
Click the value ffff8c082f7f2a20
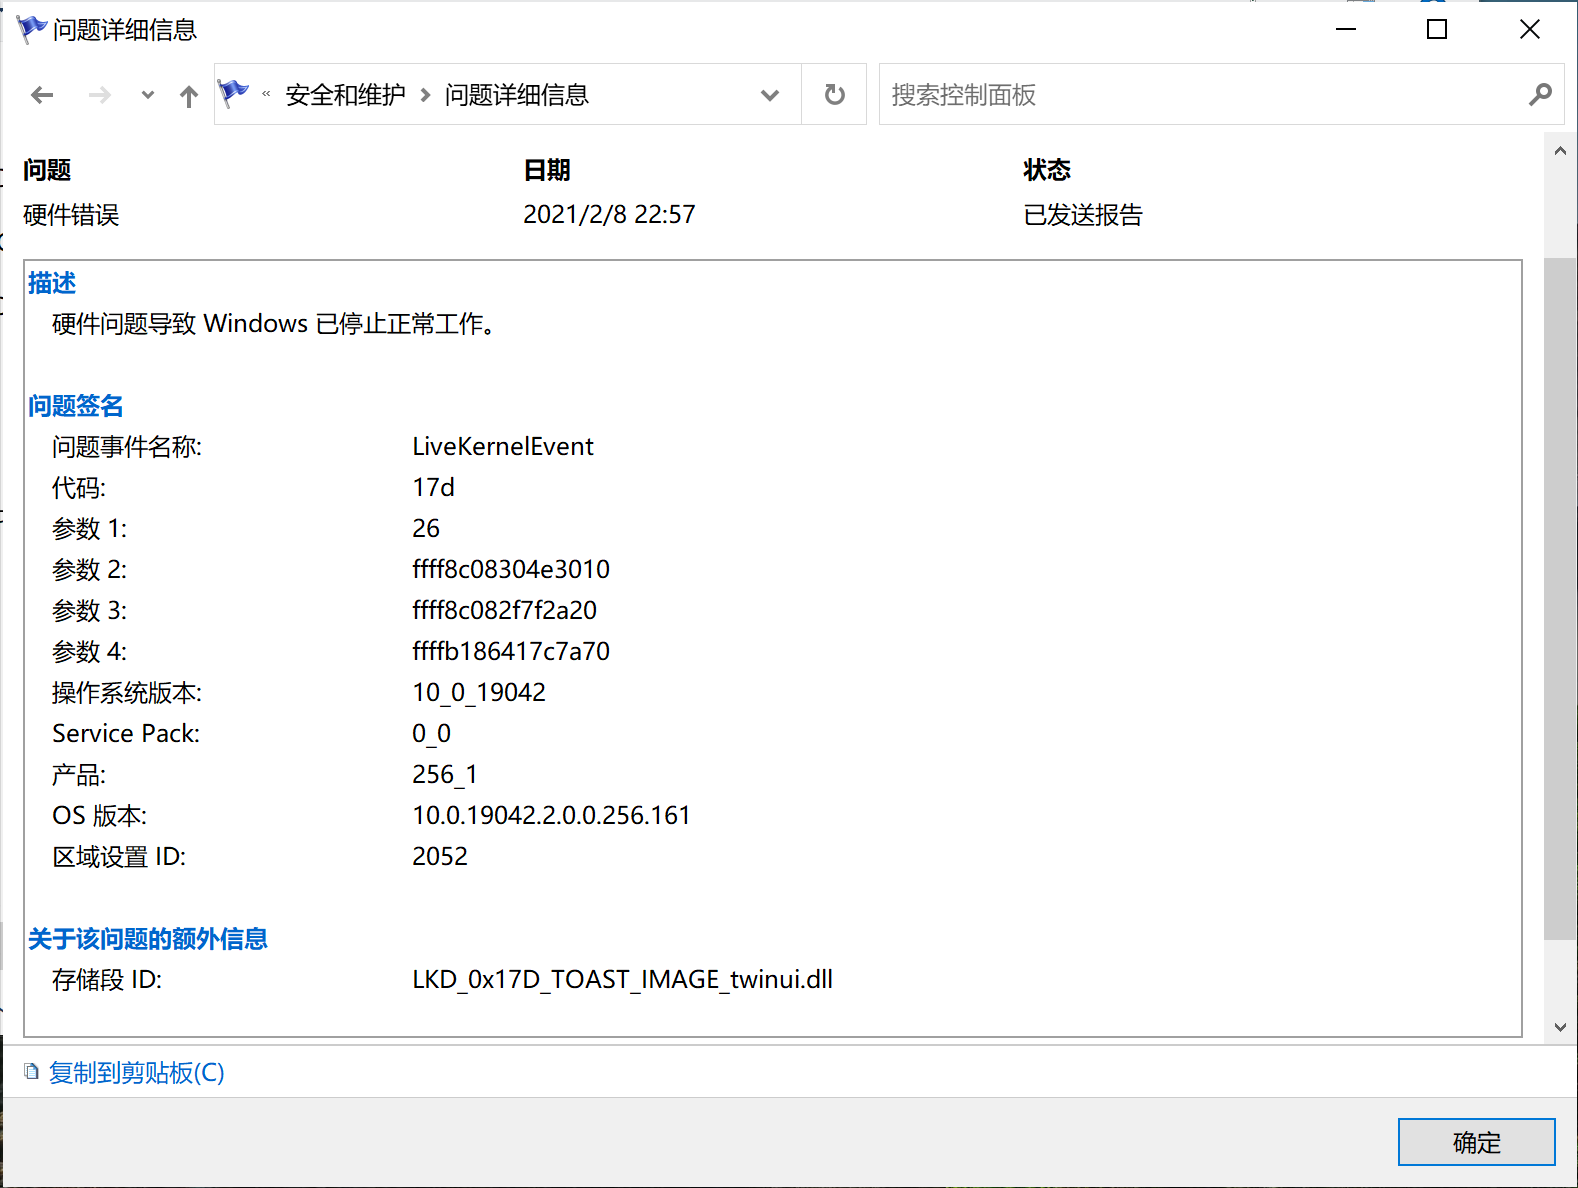(504, 610)
